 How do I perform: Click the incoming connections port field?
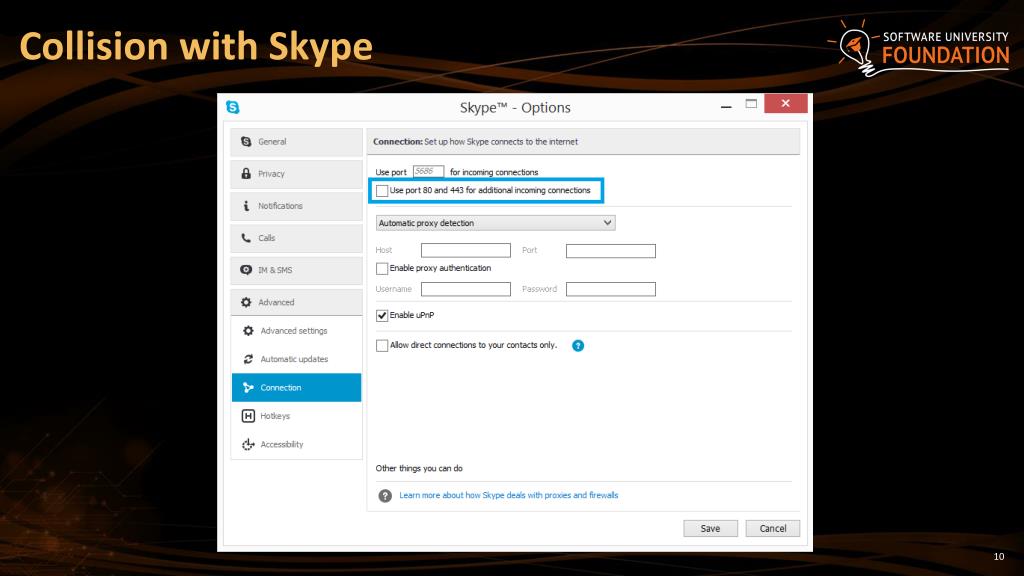[x=428, y=172]
